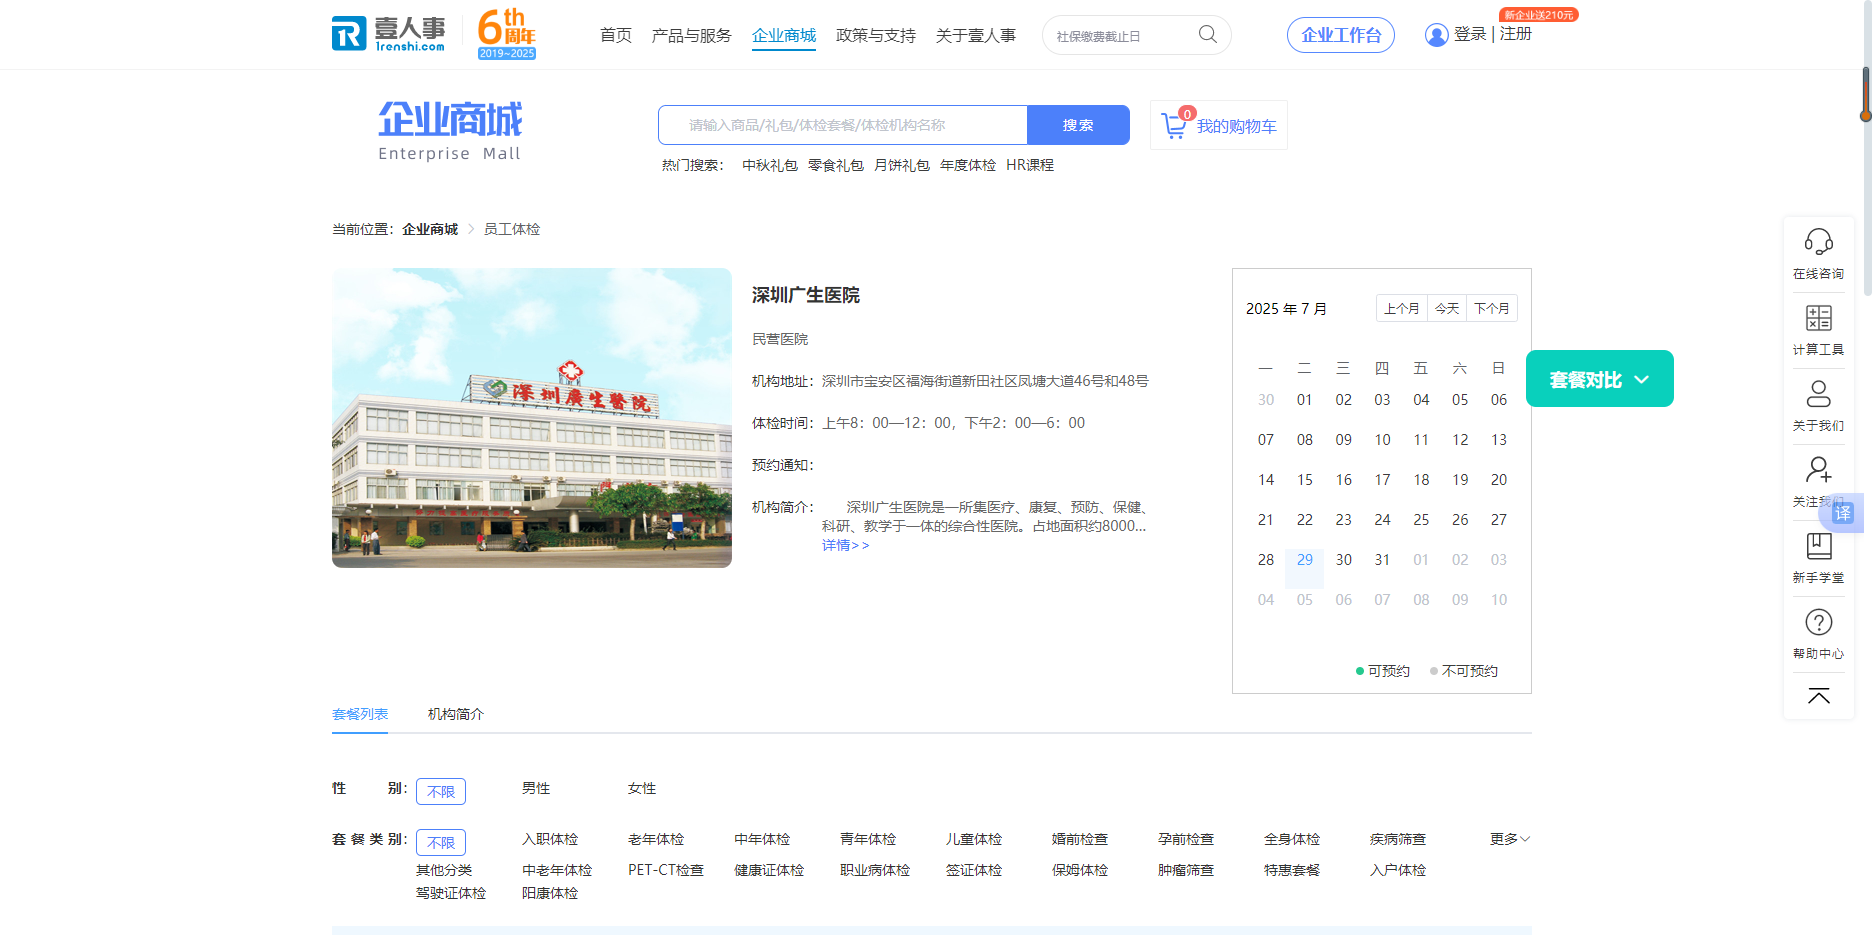
Task: Click the hospital building photo
Action: pos(532,418)
